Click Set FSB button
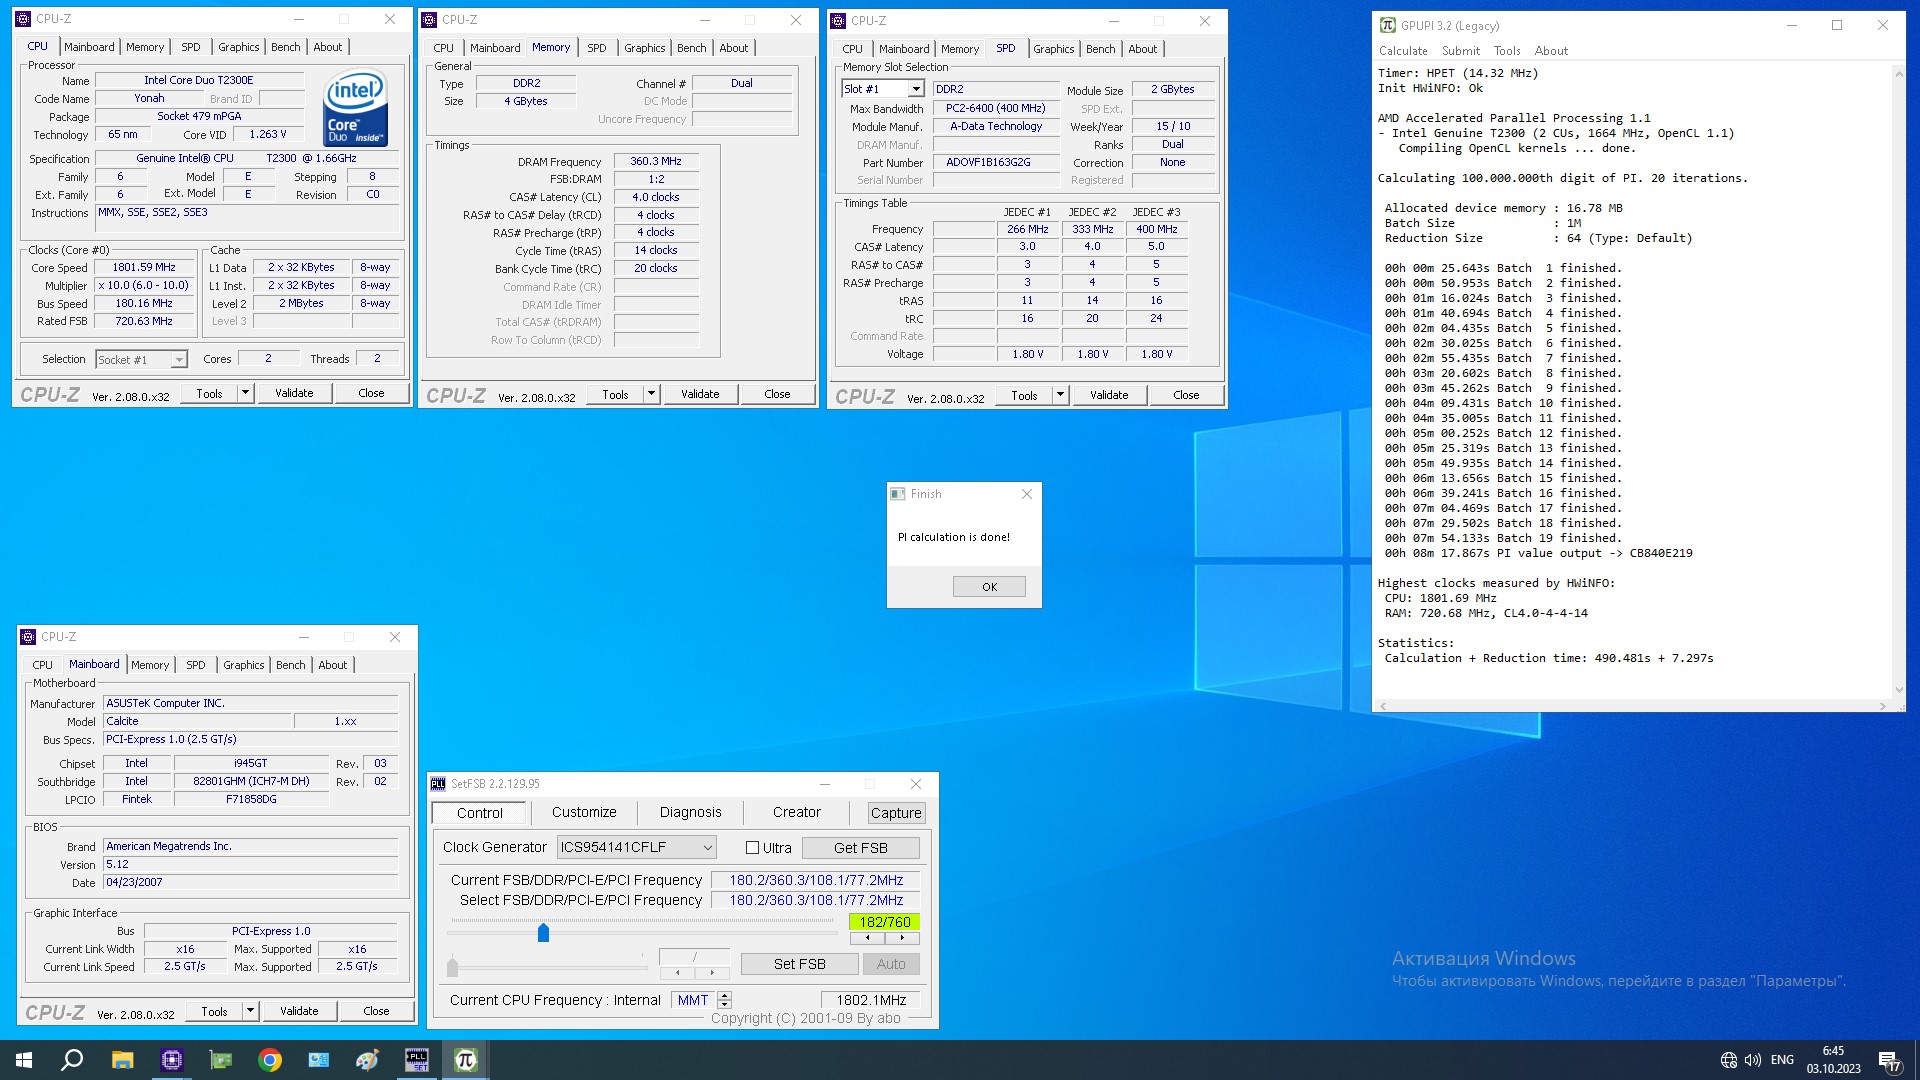Screen dimensions: 1920x1080 tap(799, 964)
